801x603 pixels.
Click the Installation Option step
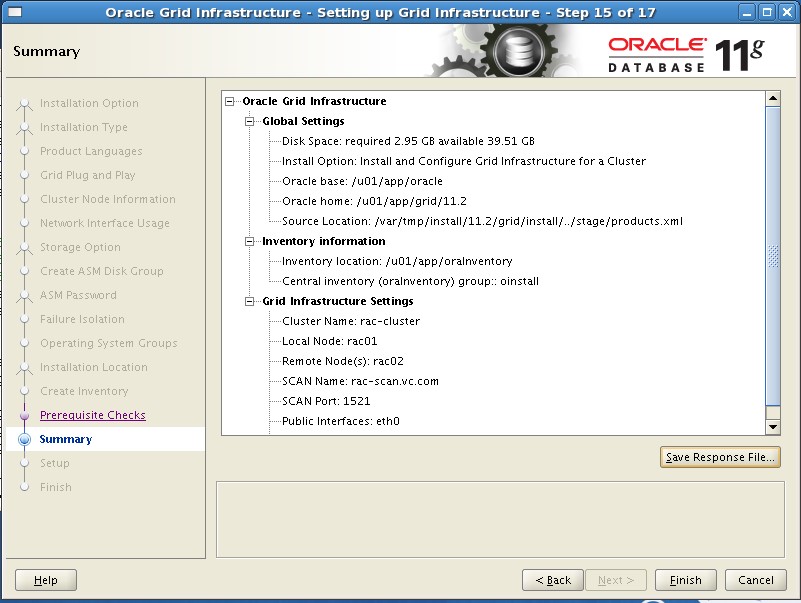pyautogui.click(x=89, y=103)
